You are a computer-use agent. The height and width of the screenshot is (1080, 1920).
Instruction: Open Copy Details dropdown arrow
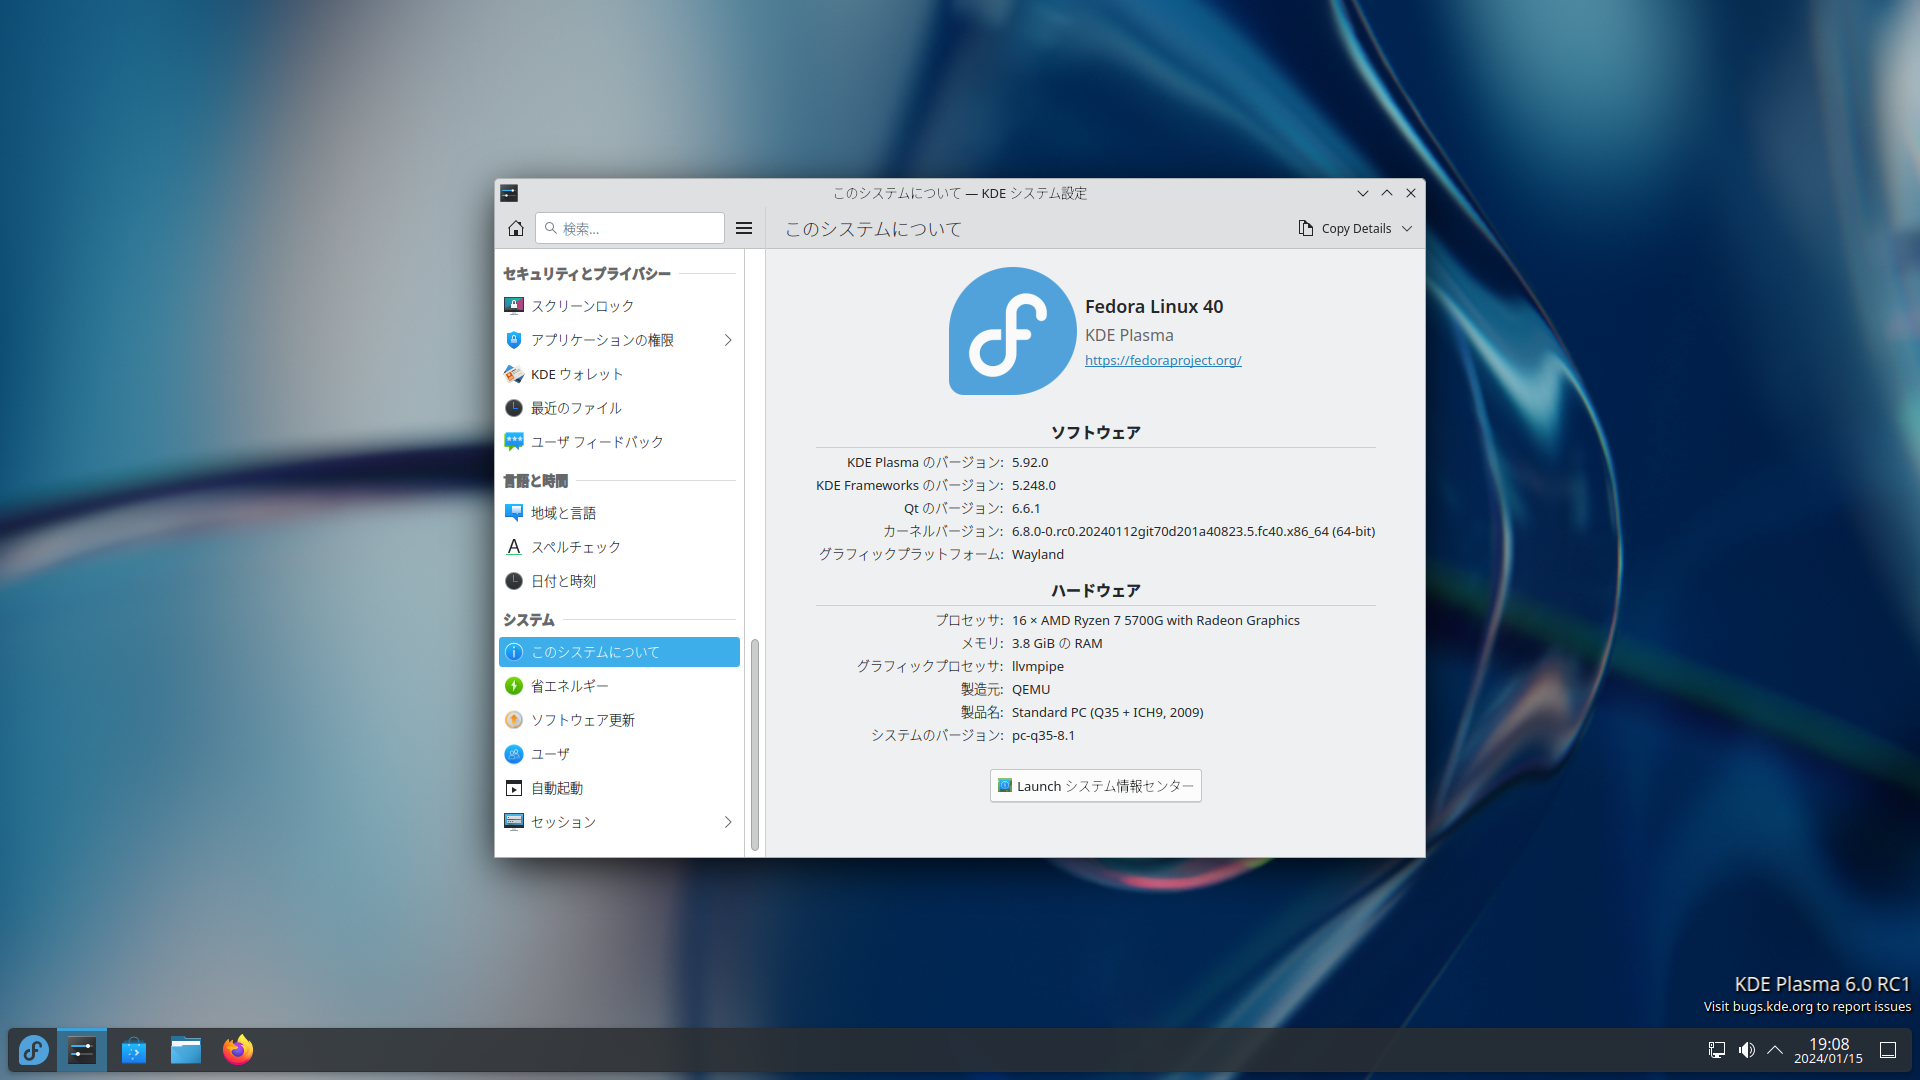(1407, 228)
